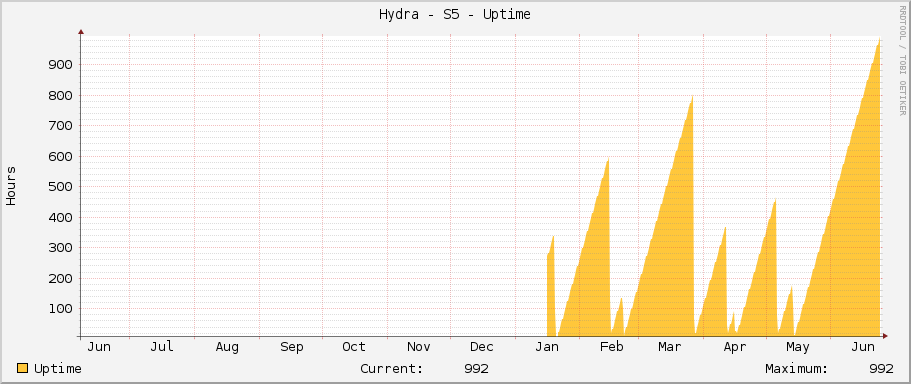
Task: Click the 'Dec' month label
Action: [482, 347]
